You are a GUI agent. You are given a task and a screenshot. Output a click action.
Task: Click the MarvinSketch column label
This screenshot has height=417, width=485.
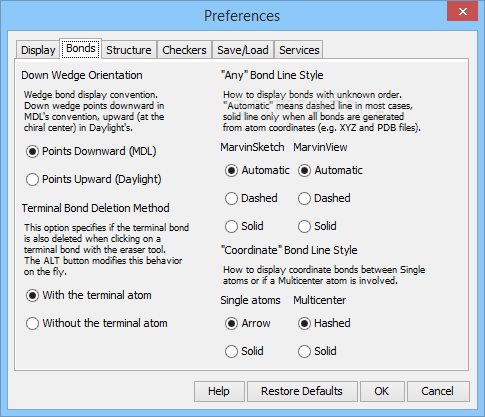252,147
